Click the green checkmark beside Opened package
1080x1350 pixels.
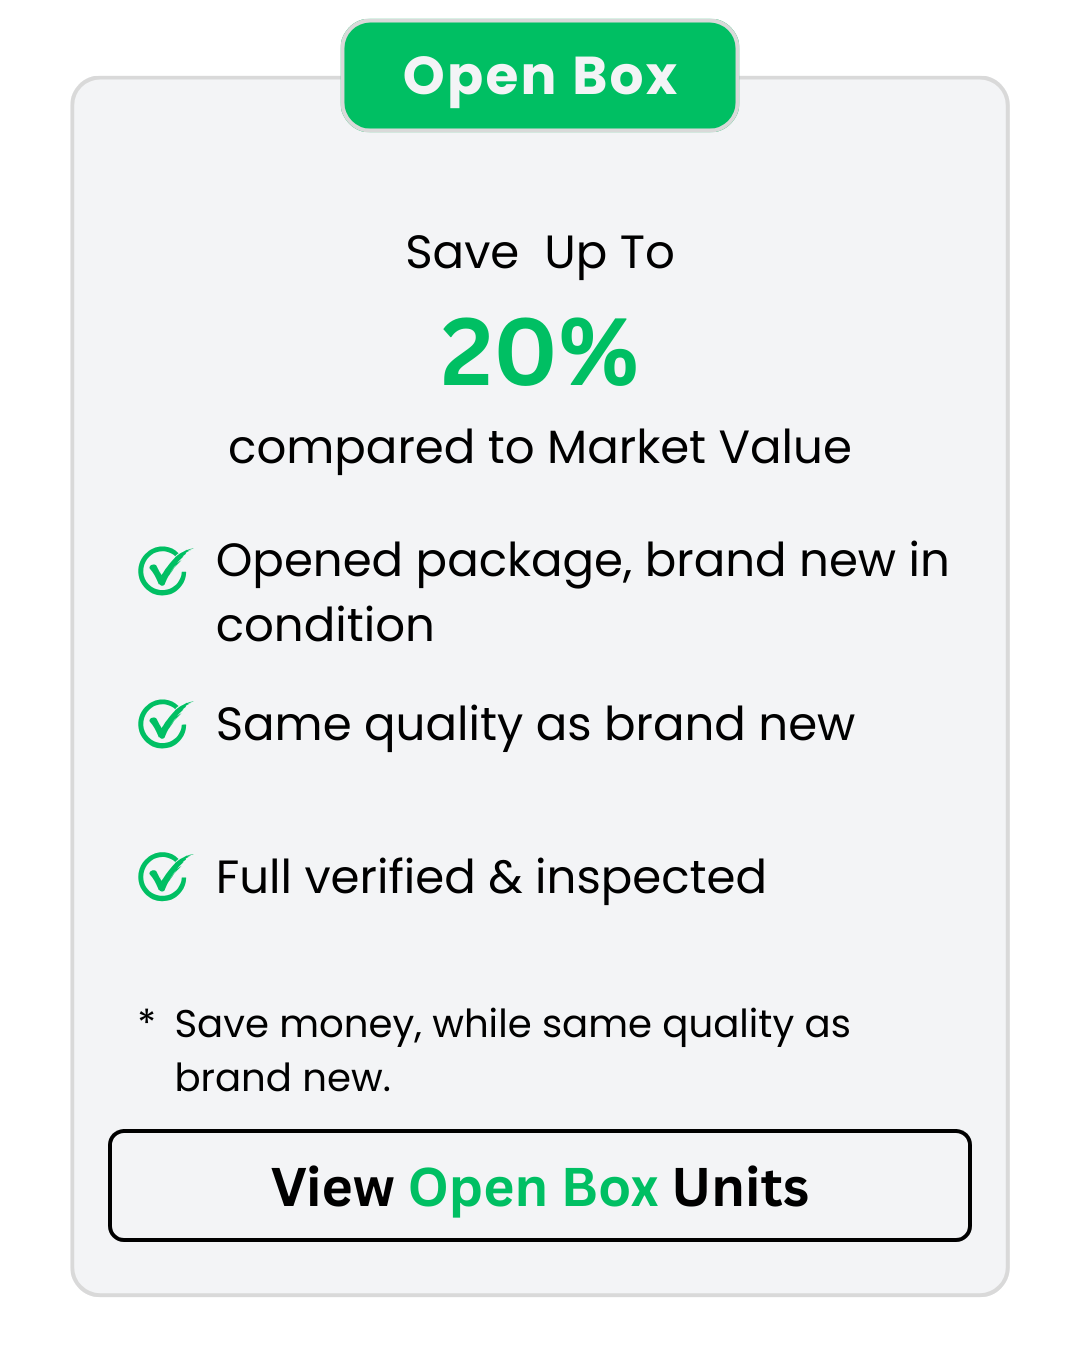pos(162,570)
